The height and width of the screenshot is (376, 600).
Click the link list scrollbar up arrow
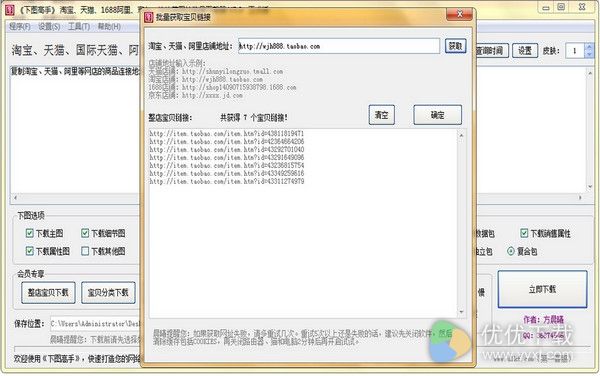(x=461, y=135)
